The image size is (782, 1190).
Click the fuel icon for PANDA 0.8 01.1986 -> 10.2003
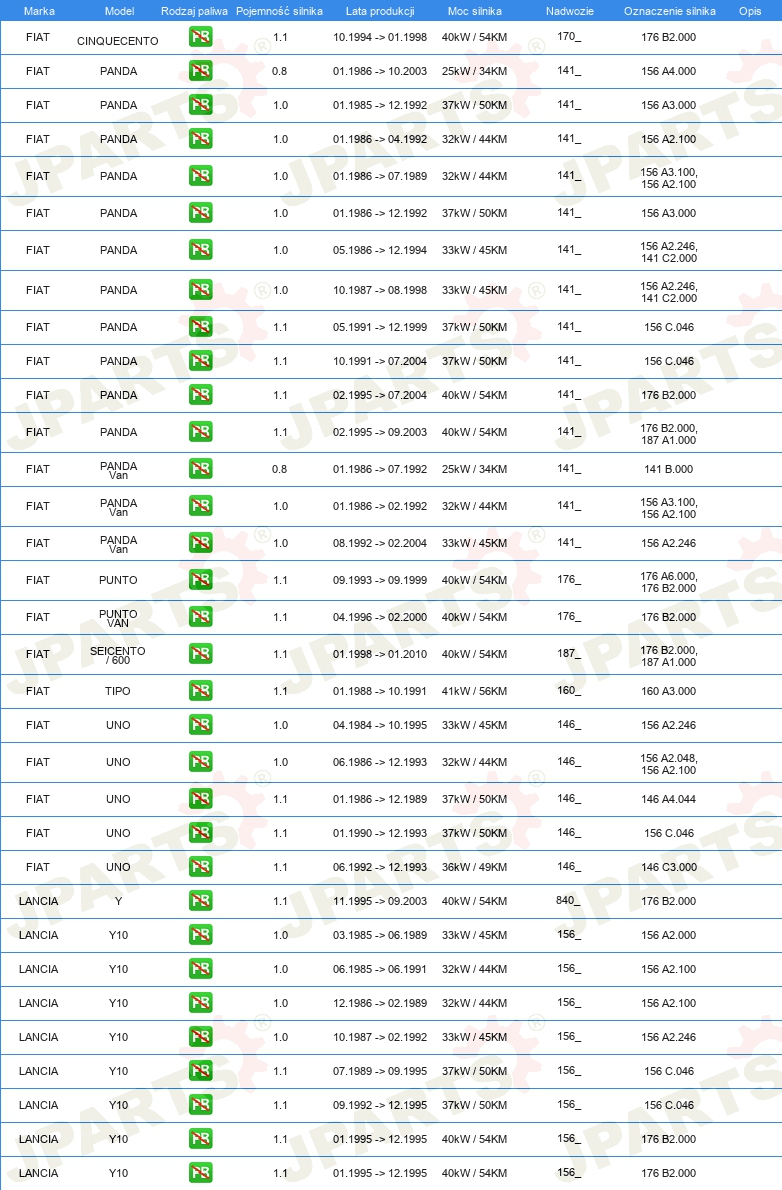(x=200, y=71)
